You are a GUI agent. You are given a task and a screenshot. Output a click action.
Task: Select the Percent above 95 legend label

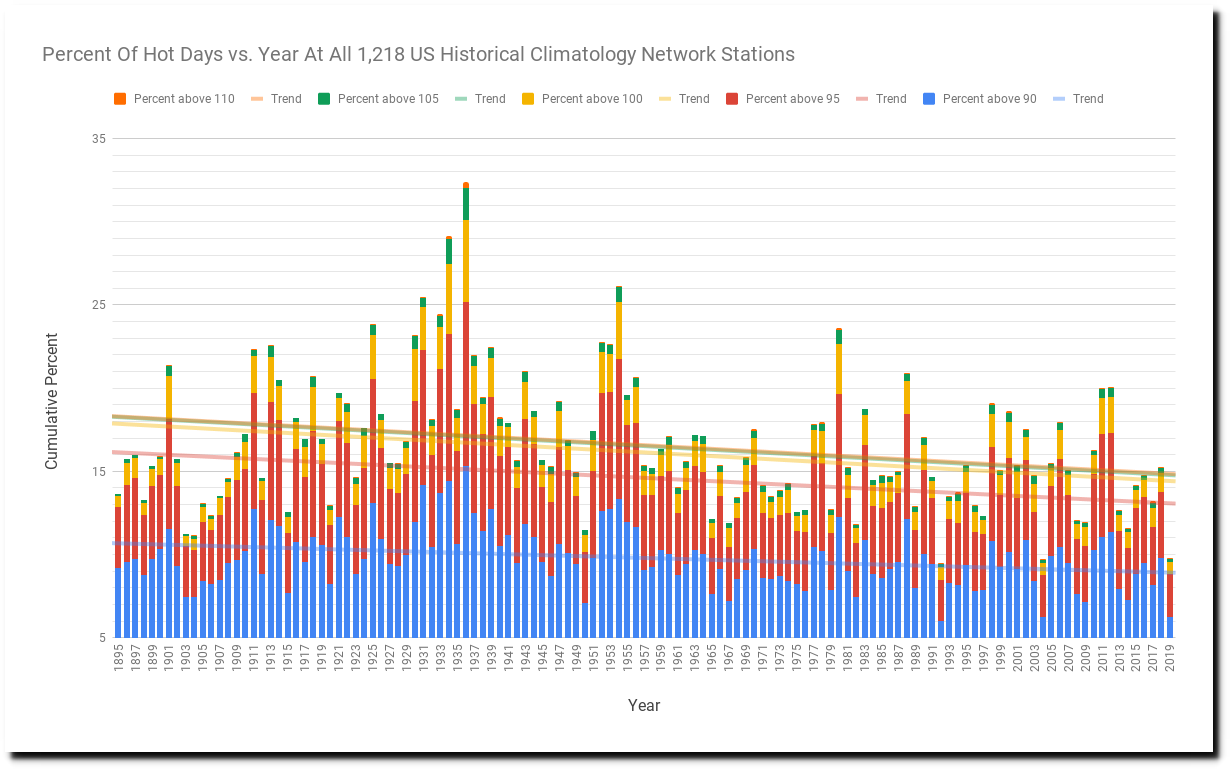[792, 99]
